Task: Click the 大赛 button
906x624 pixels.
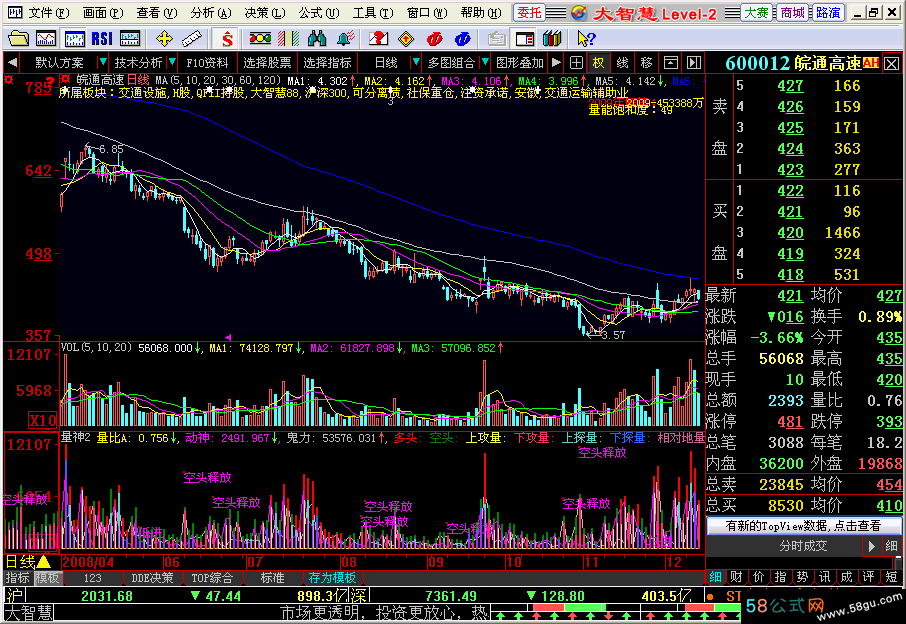Action: [x=756, y=13]
